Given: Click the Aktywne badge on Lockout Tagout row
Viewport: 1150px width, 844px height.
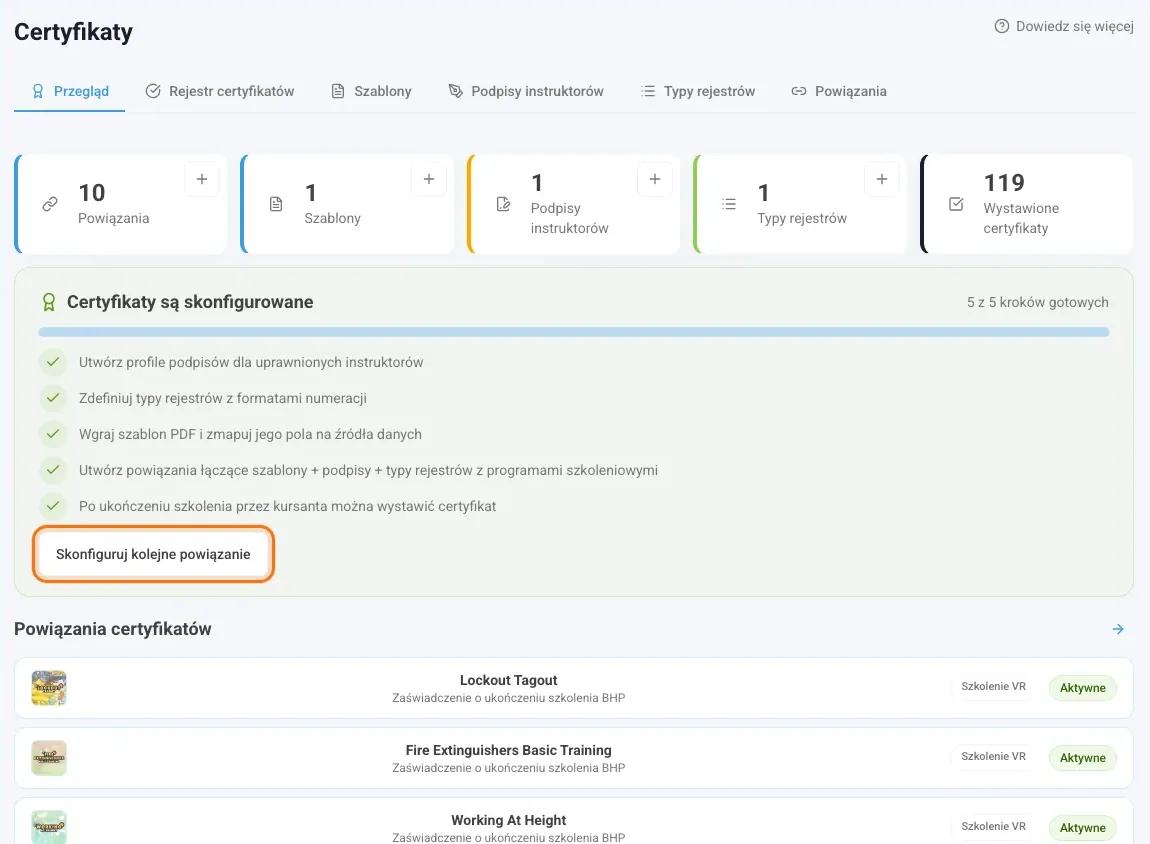Looking at the screenshot, I should pyautogui.click(x=1083, y=688).
